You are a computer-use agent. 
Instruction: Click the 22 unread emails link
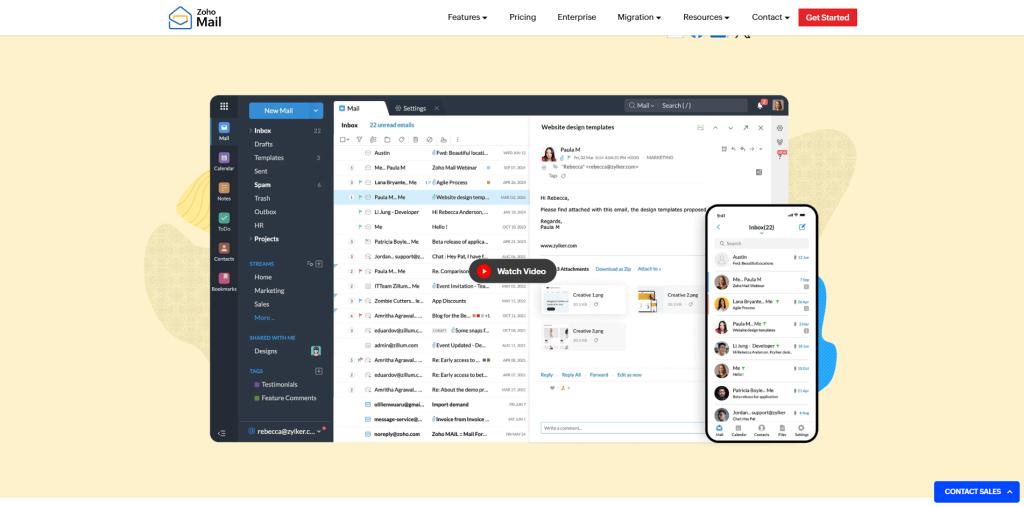(392, 125)
